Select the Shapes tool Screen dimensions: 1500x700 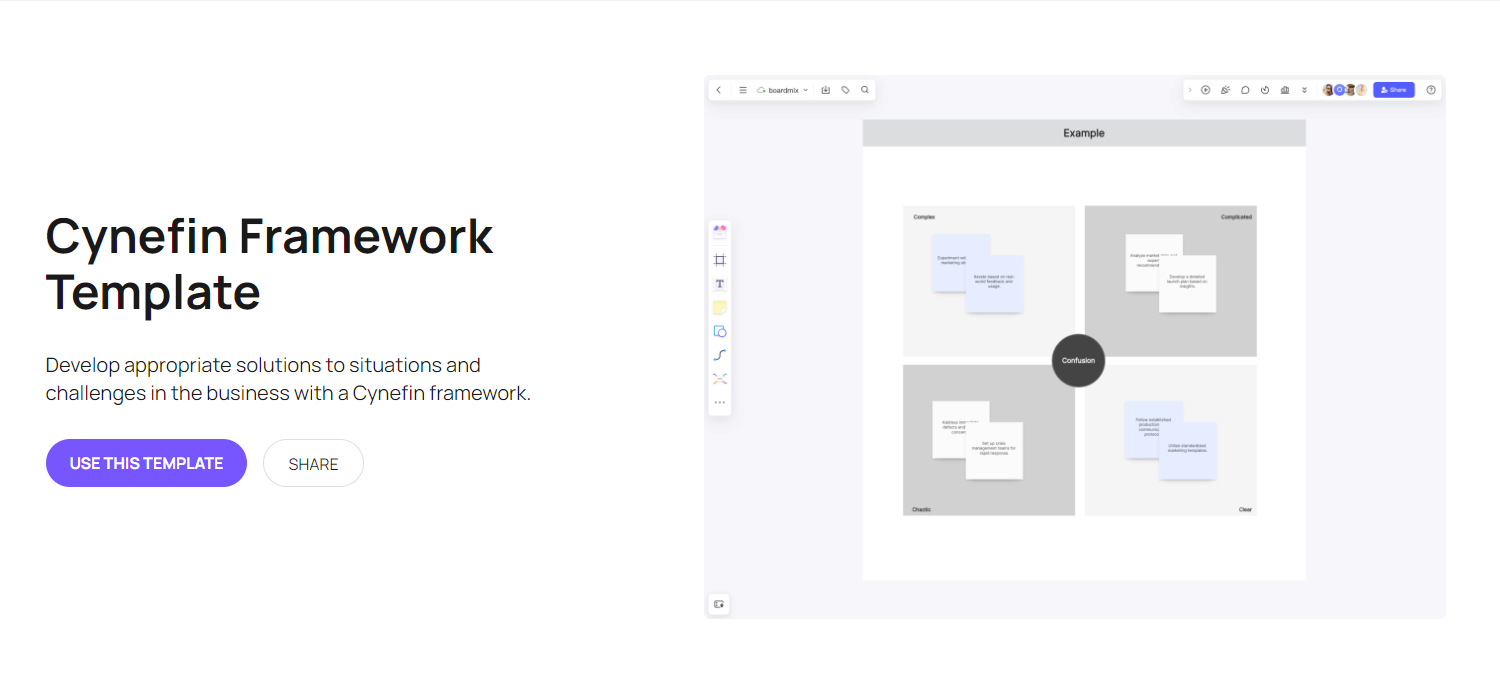pyautogui.click(x=720, y=331)
